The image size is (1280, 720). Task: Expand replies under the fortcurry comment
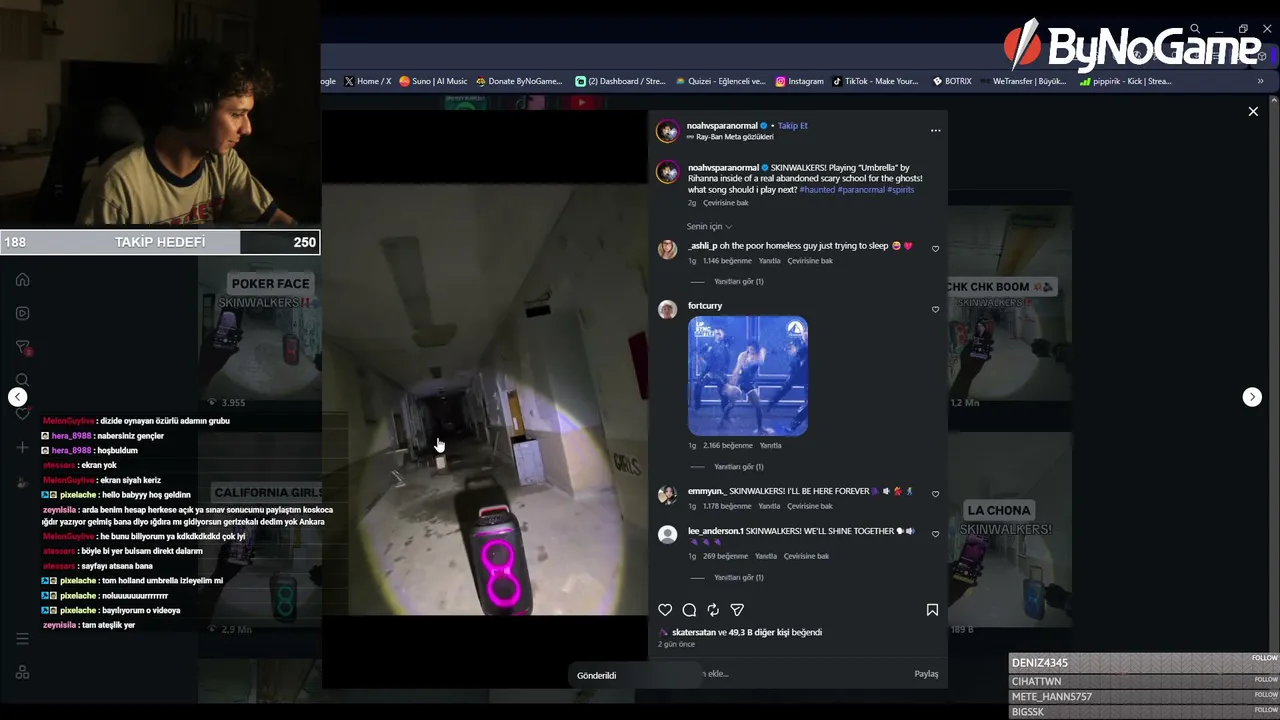pyautogui.click(x=738, y=467)
